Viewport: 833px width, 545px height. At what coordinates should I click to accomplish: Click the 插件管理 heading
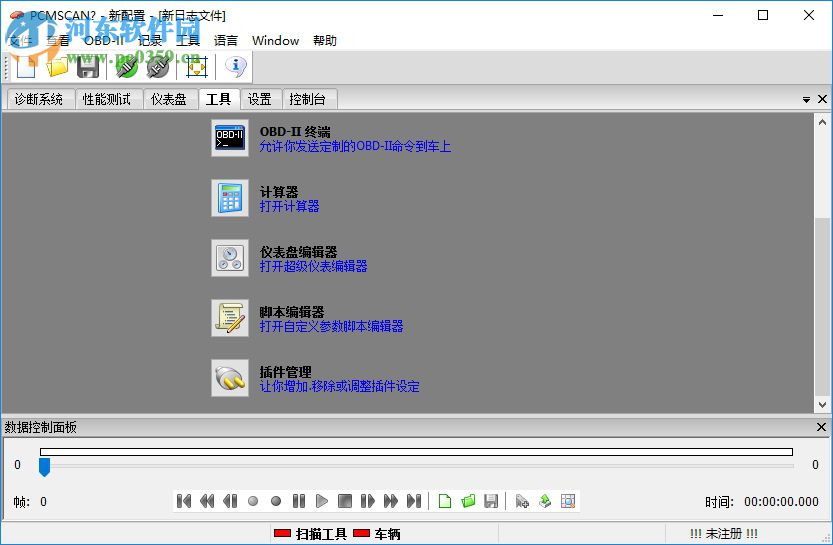coord(285,372)
